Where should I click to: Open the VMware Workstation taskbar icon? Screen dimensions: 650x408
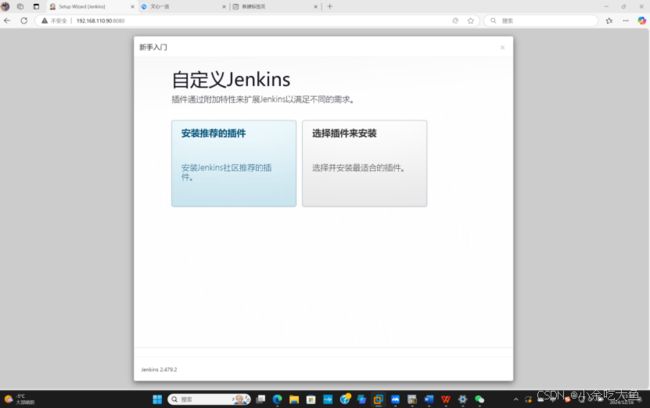point(378,399)
